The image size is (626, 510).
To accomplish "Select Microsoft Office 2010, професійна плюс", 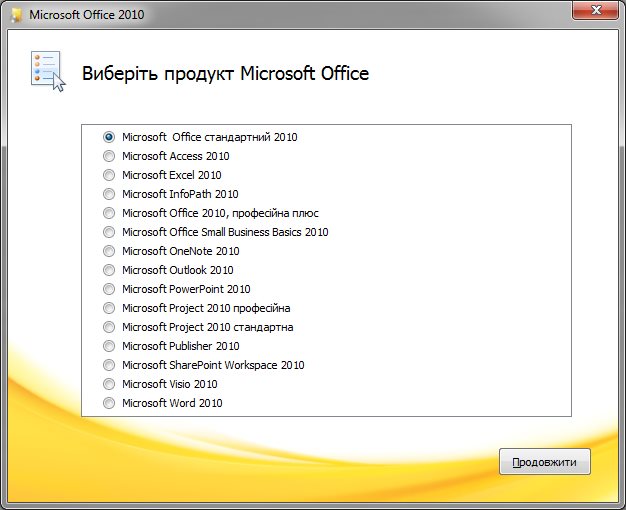I will [109, 213].
